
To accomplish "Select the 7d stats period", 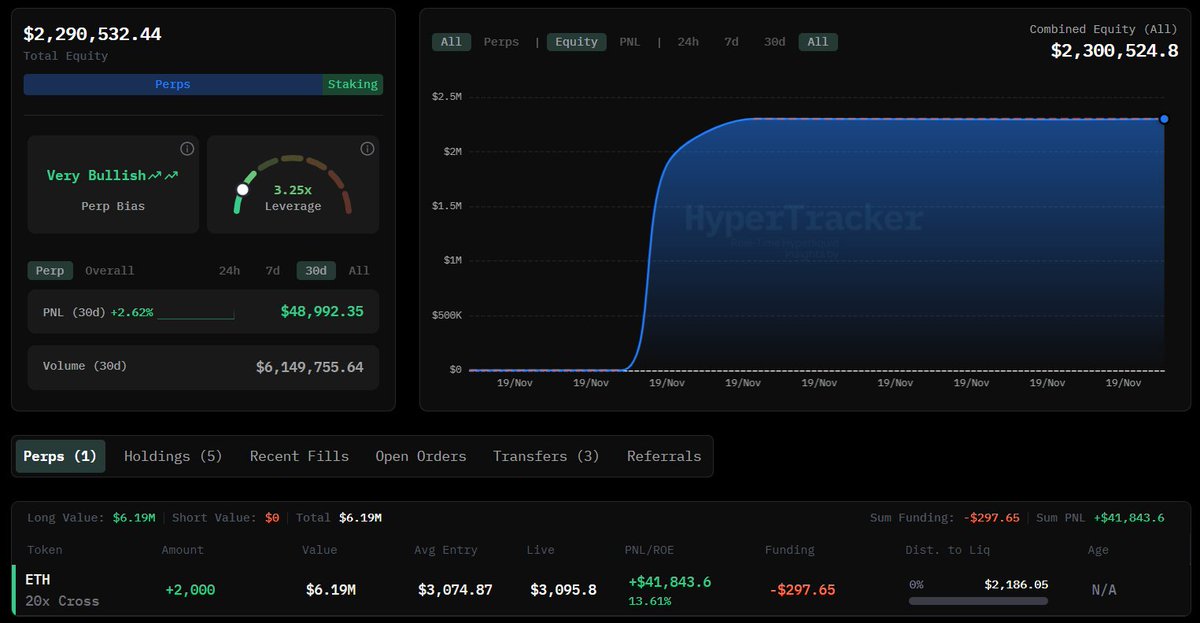I will pyautogui.click(x=272, y=270).
